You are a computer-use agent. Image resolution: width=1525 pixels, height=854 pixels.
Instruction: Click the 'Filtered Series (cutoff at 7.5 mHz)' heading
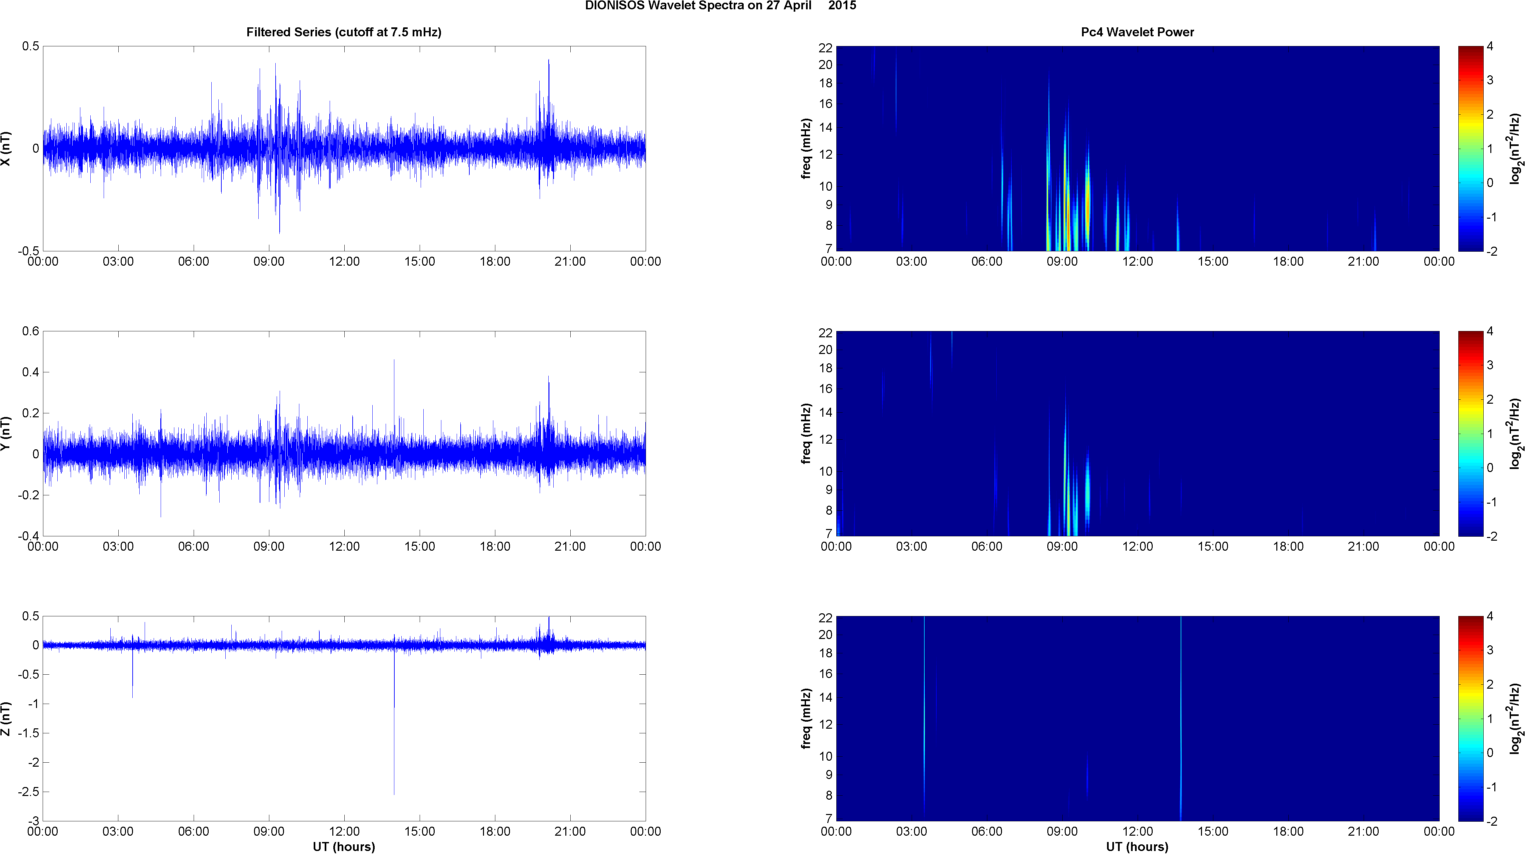[344, 32]
